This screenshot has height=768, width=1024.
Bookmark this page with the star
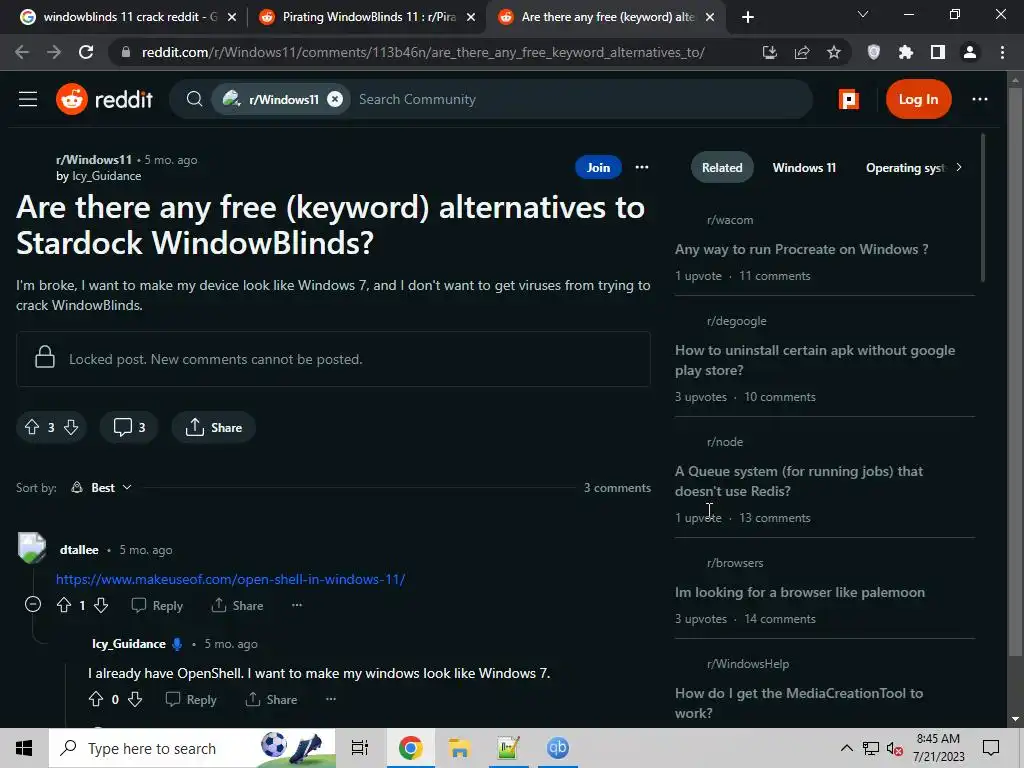(834, 52)
